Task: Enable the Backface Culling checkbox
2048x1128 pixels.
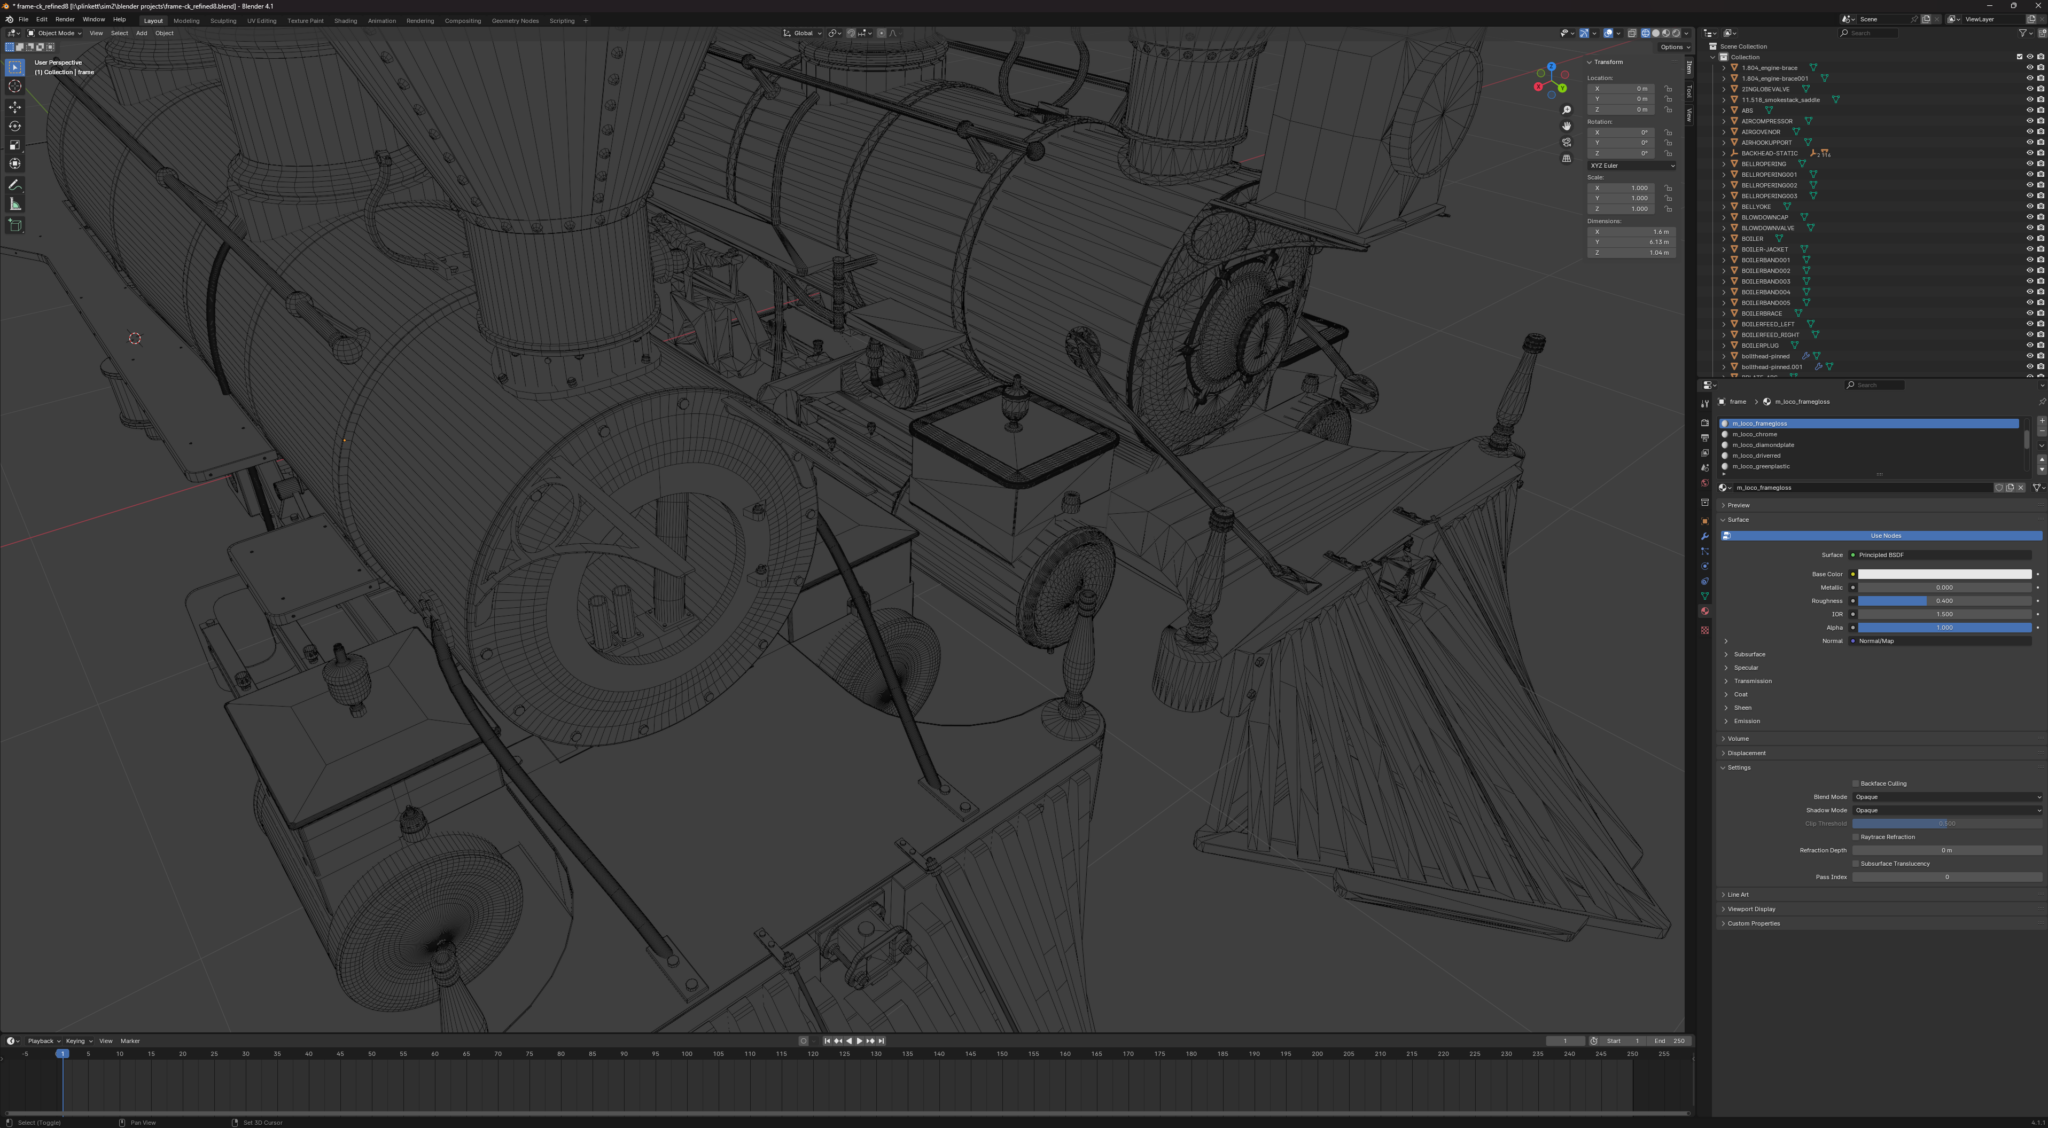Action: (x=1856, y=783)
